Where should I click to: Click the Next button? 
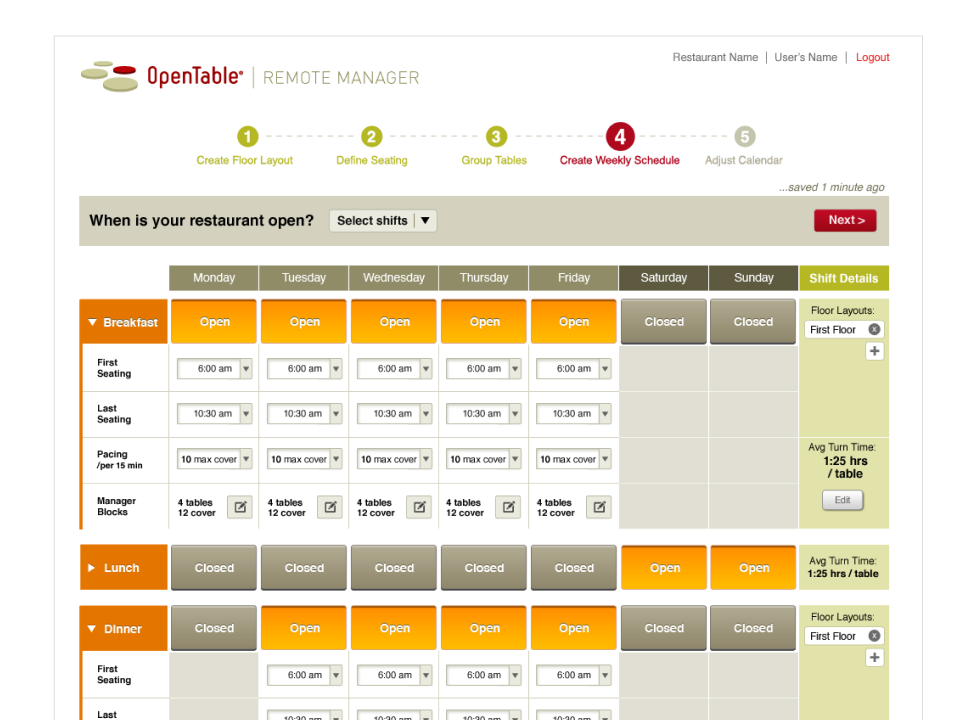point(845,220)
